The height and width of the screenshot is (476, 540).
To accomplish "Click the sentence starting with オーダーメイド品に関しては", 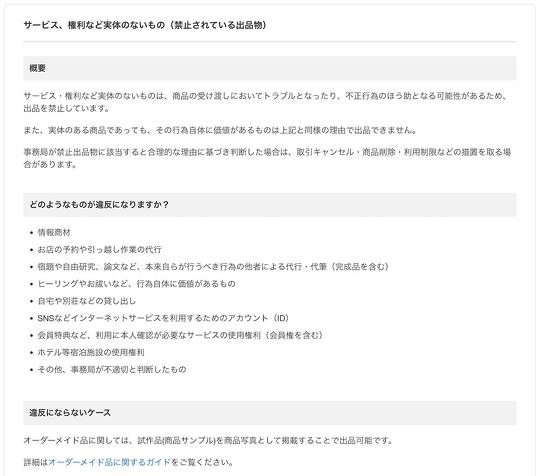I will coord(208,441).
